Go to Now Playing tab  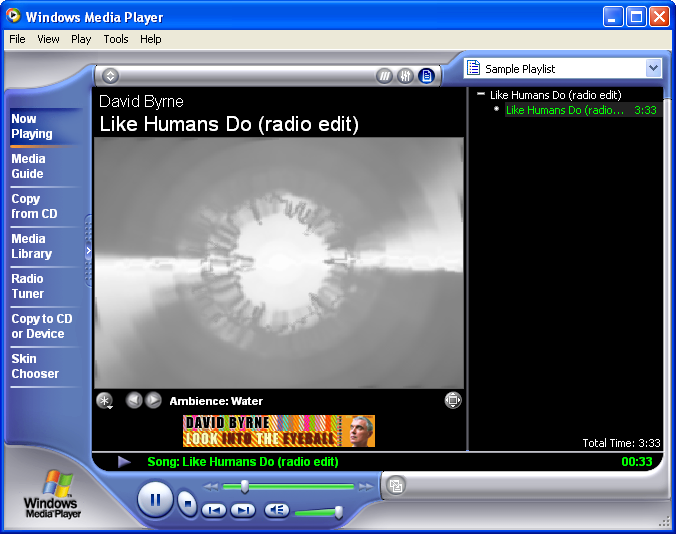[45, 126]
